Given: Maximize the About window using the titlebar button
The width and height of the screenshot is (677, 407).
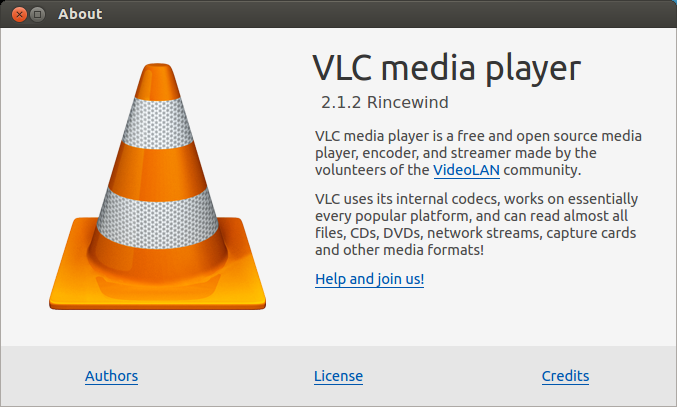Looking at the screenshot, I should pyautogui.click(x=38, y=14).
